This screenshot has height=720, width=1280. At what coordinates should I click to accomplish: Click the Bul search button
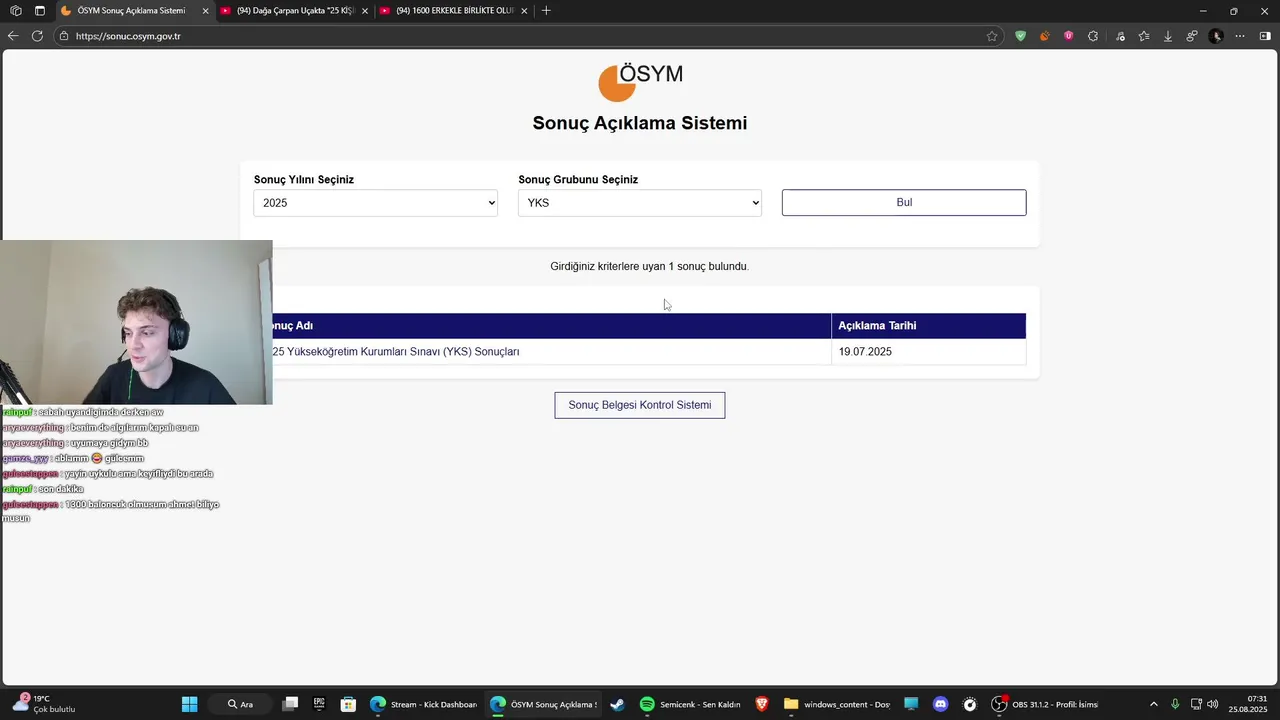coord(904,203)
